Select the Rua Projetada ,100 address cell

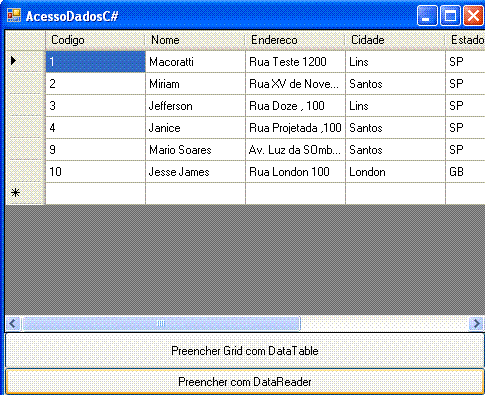point(295,127)
